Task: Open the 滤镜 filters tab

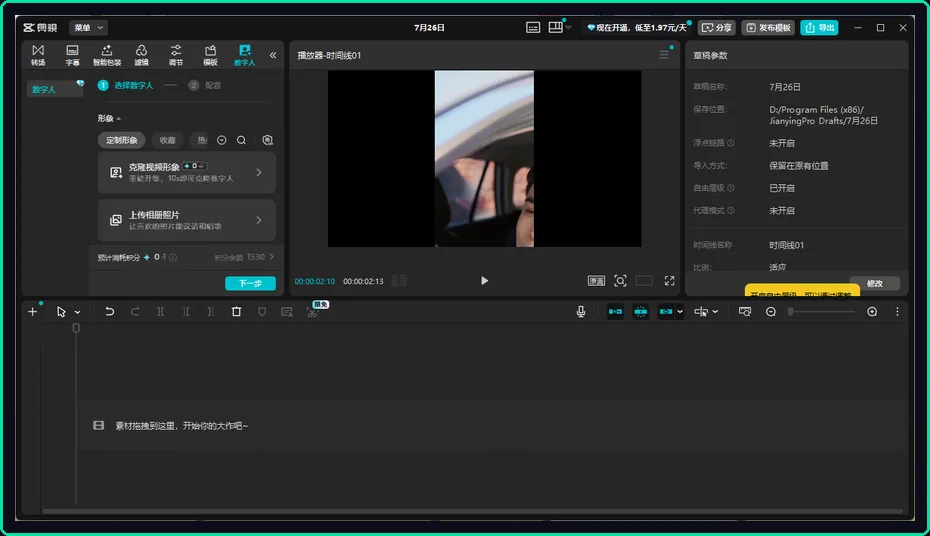Action: pos(141,55)
